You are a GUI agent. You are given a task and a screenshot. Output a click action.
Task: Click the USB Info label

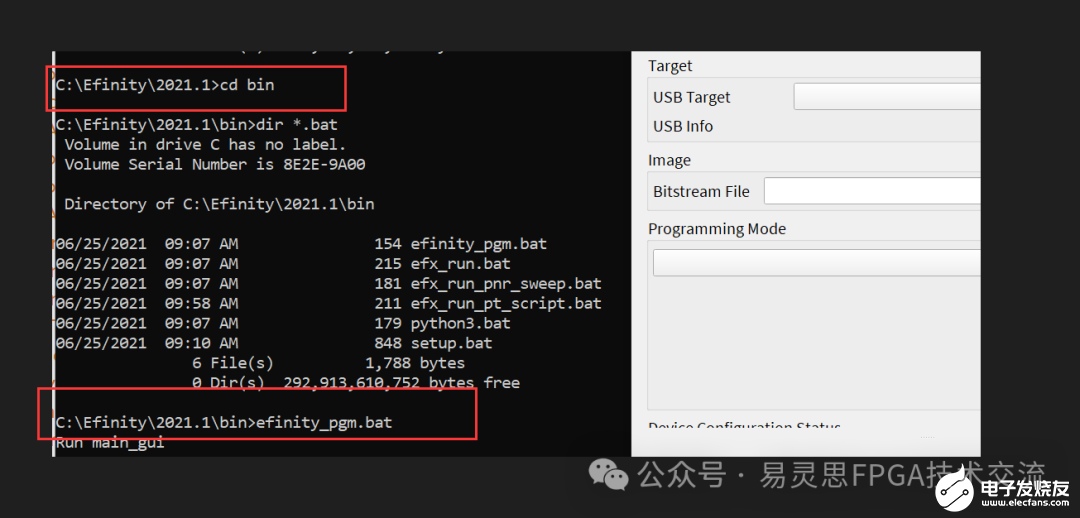tap(683, 126)
